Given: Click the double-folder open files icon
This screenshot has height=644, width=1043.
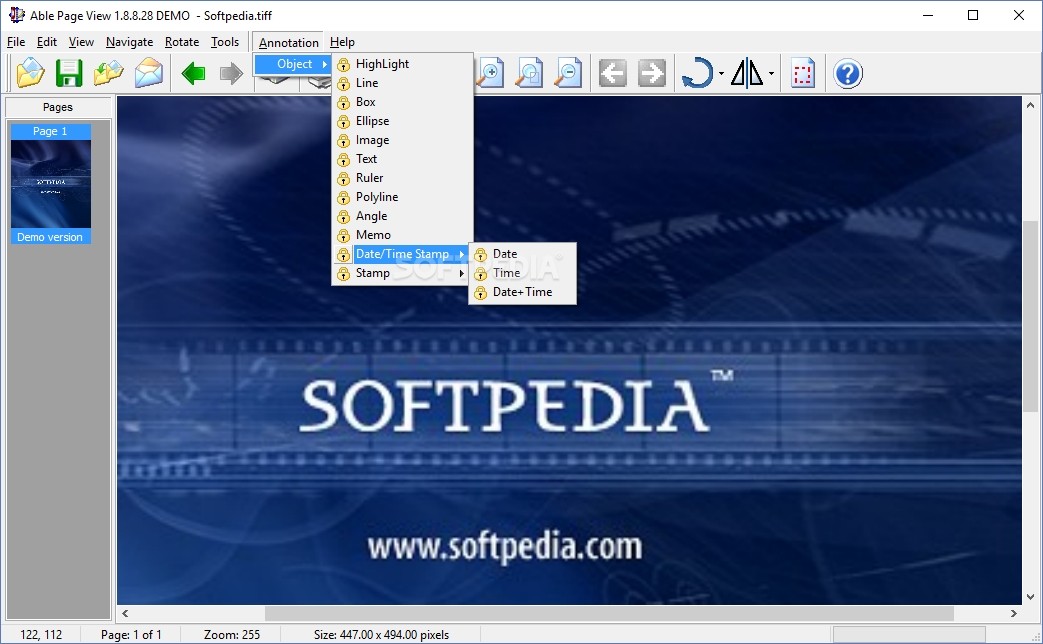Looking at the screenshot, I should [108, 73].
